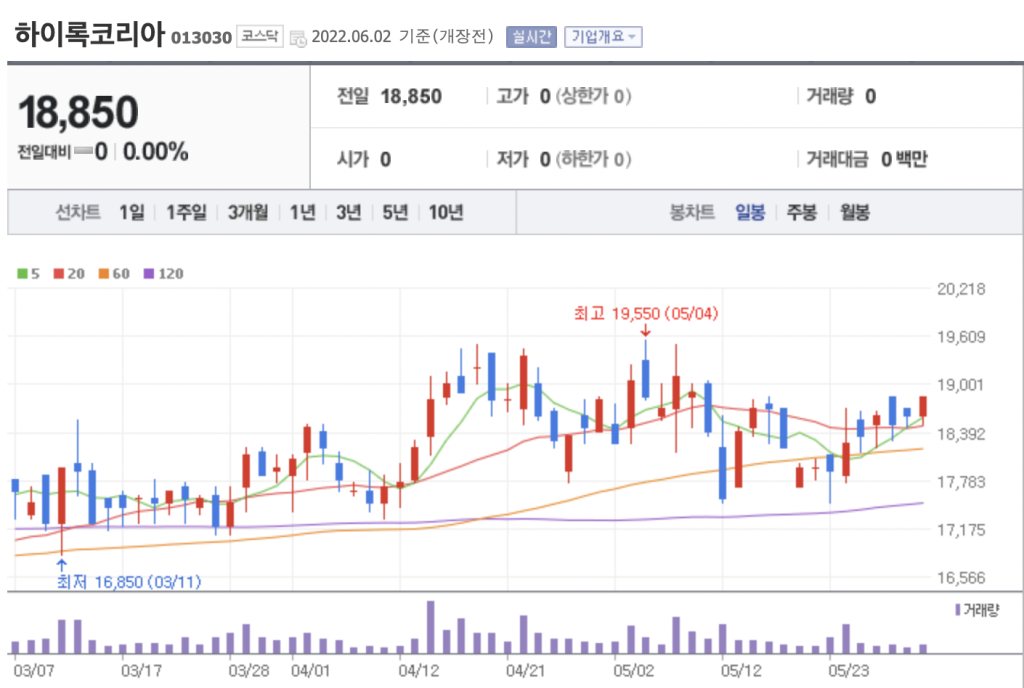Switch to the 5년 line chart
This screenshot has height=688, width=1024.
(395, 212)
